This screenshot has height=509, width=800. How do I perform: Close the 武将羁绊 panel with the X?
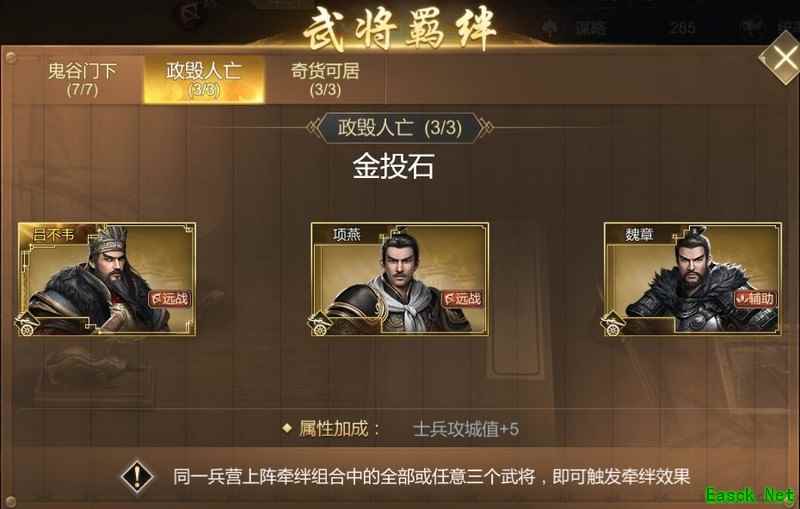pyautogui.click(x=780, y=59)
